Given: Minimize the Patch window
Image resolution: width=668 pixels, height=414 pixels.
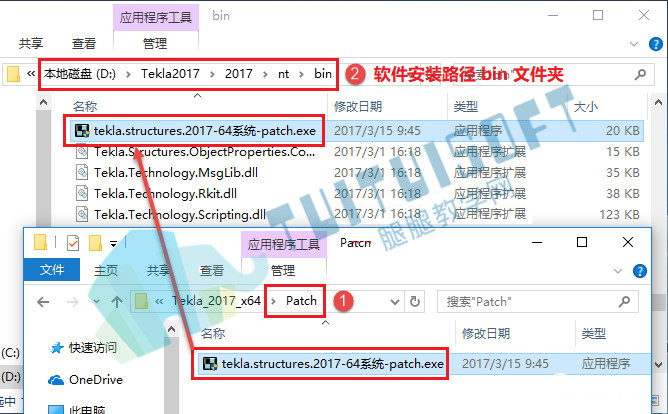Looking at the screenshot, I should tap(537, 242).
